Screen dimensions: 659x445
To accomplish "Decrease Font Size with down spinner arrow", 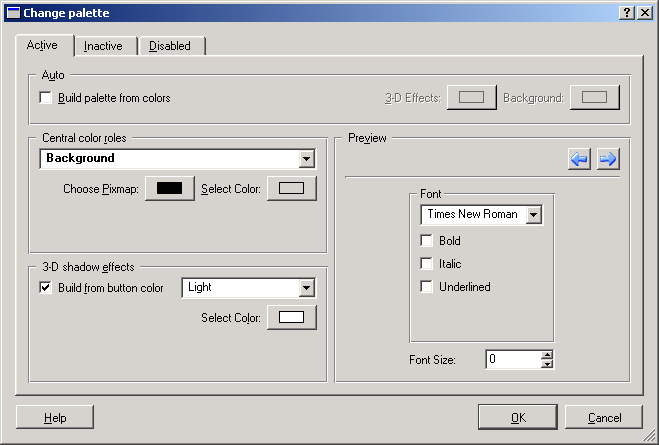I will point(546,364).
